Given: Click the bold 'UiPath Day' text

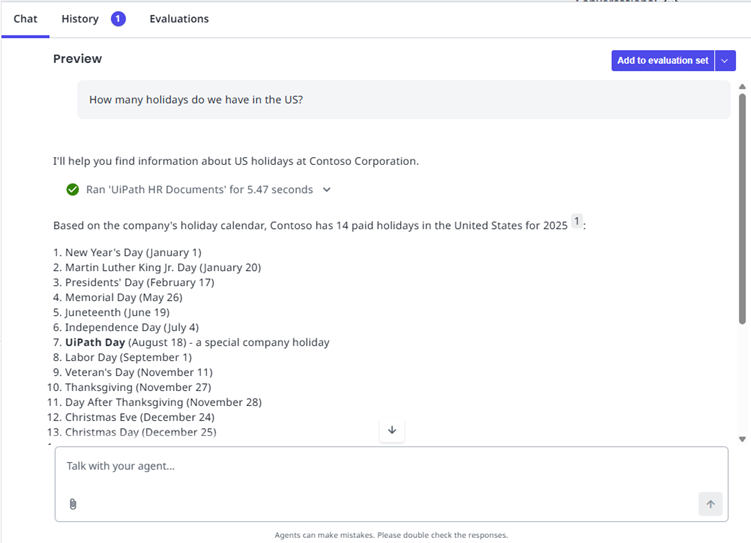Looking at the screenshot, I should (93, 342).
